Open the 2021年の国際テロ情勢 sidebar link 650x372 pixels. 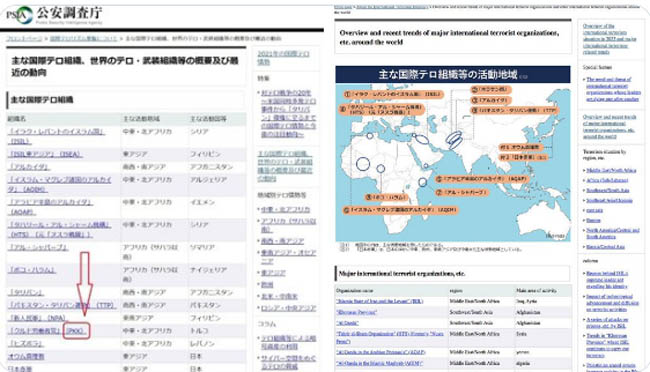tap(284, 58)
